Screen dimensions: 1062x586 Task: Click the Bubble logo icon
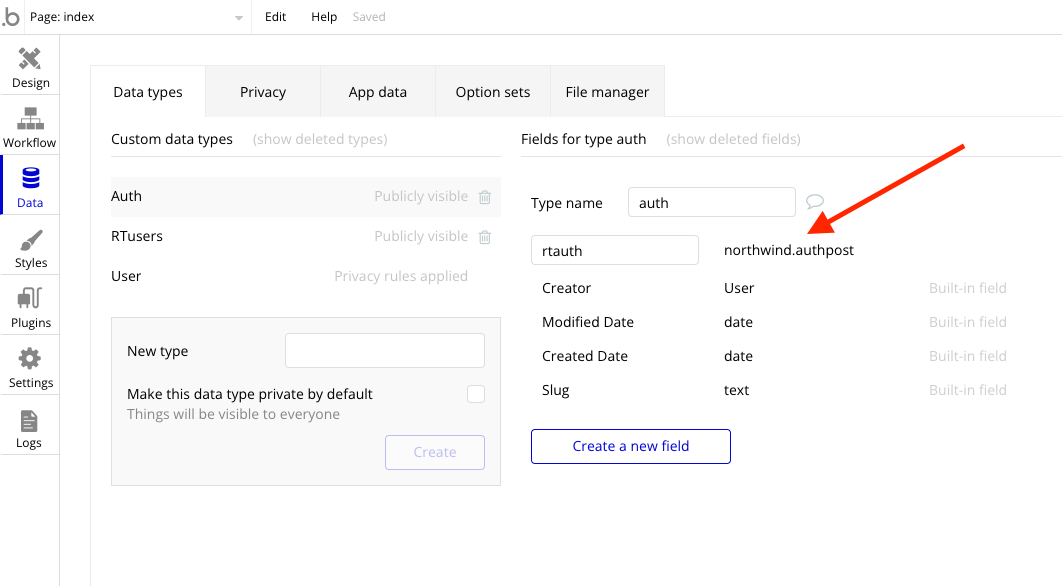[11, 17]
